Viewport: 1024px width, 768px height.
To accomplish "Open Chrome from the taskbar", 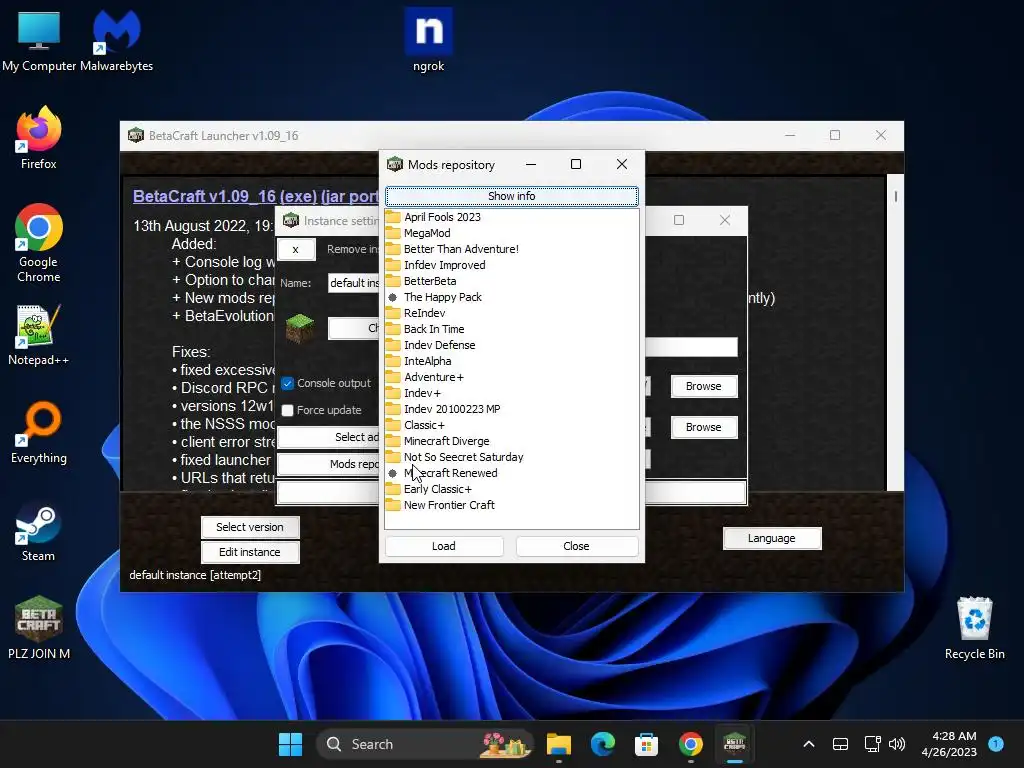I will click(x=690, y=744).
